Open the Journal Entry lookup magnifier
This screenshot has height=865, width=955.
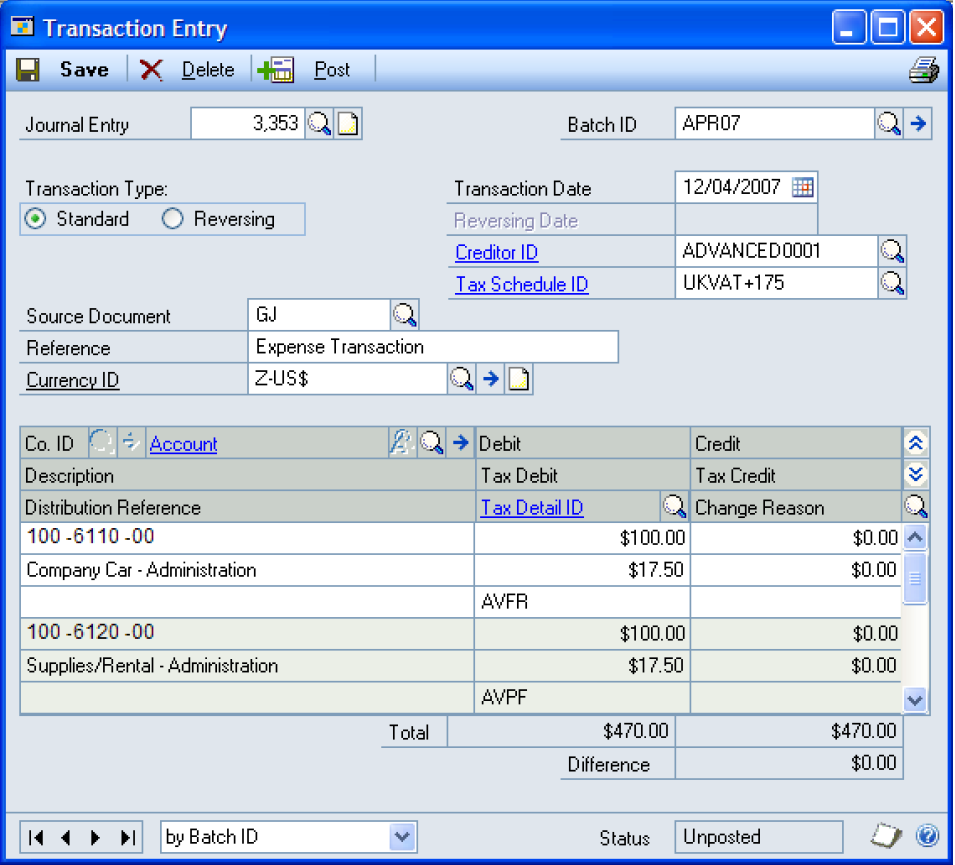click(319, 124)
